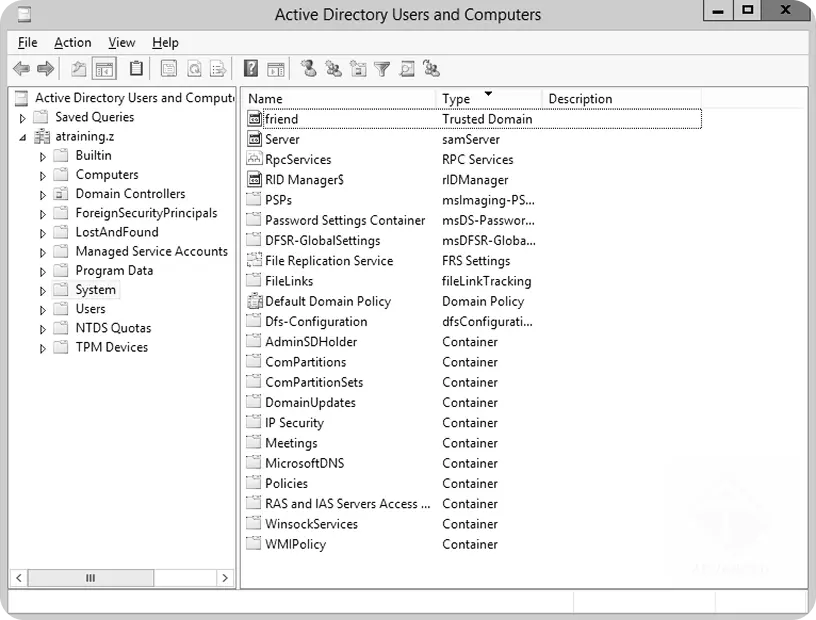
Task: Click the Default Domain Policy icon
Action: tap(254, 300)
